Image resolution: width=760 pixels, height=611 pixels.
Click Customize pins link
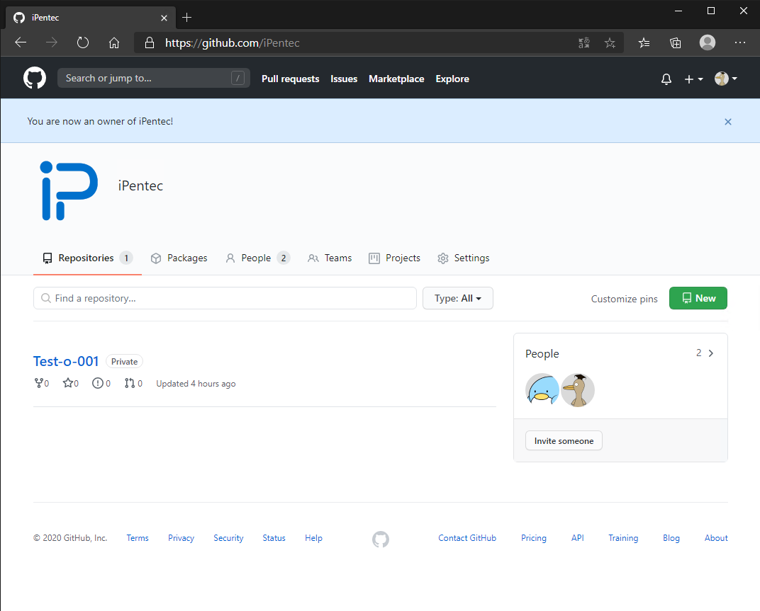click(x=624, y=298)
